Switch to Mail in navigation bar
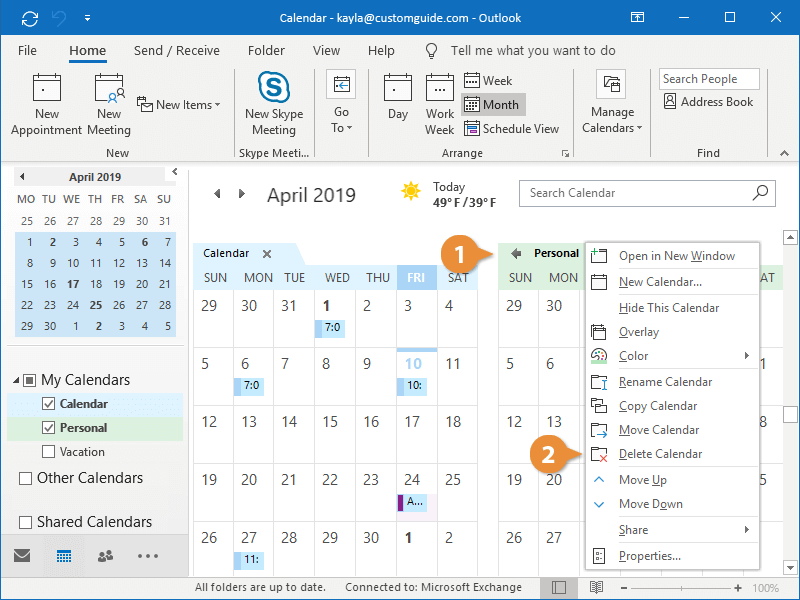 pos(22,555)
